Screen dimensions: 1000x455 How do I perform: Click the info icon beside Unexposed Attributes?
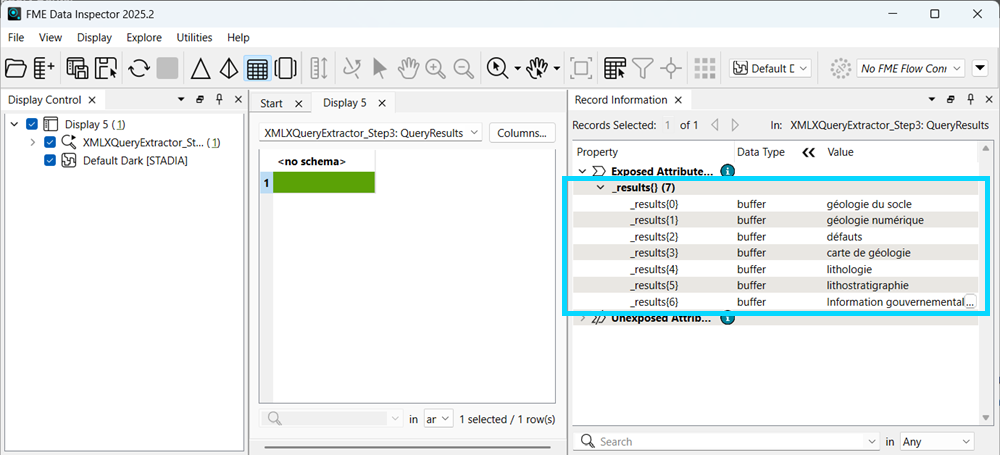click(727, 318)
